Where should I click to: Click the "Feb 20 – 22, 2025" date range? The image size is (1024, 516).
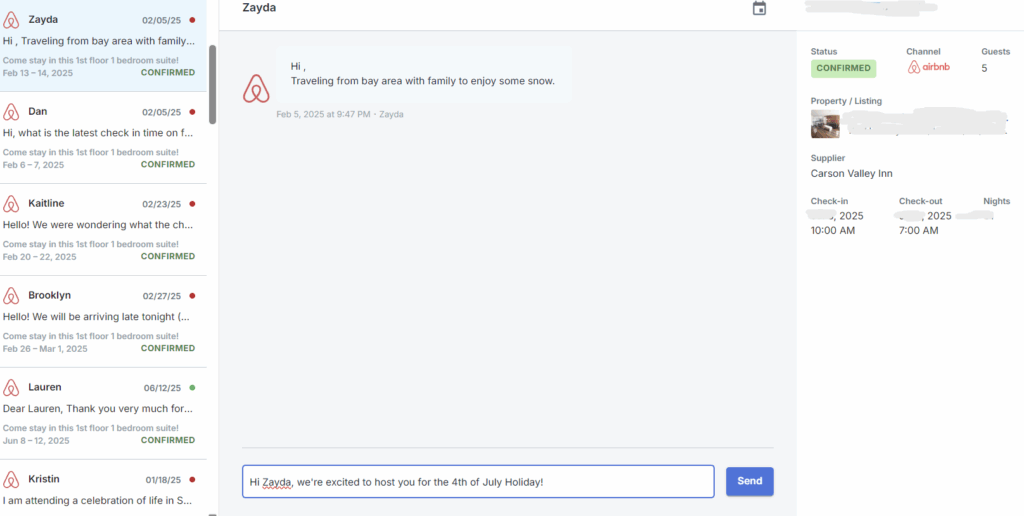coord(39,257)
